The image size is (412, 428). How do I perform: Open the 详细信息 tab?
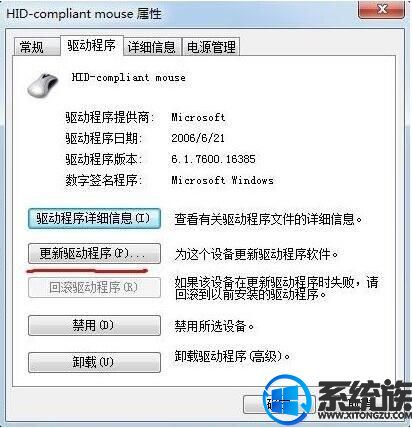152,47
